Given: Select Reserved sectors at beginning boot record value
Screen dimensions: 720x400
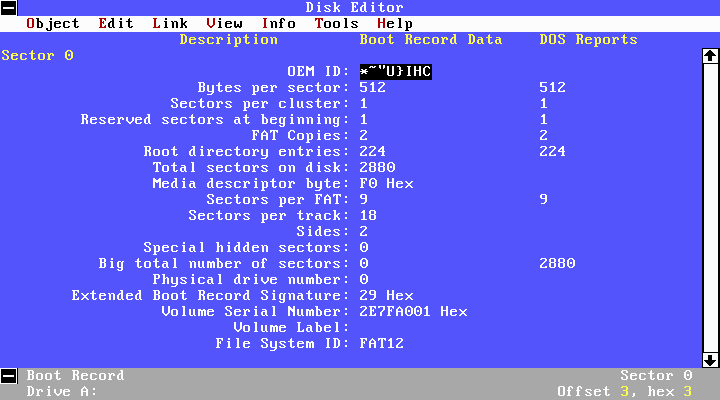Looking at the screenshot, I should [364, 119].
